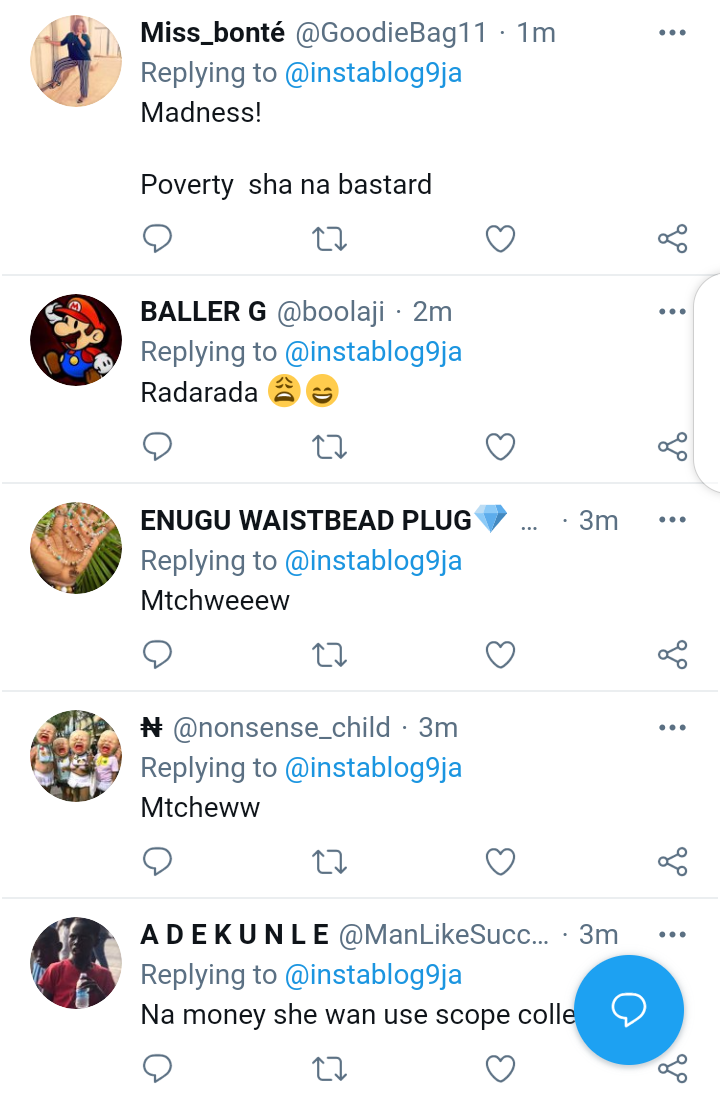Like ENUGU WAISTBEAD PLUG's reply
720x1093 pixels.
pos(500,655)
